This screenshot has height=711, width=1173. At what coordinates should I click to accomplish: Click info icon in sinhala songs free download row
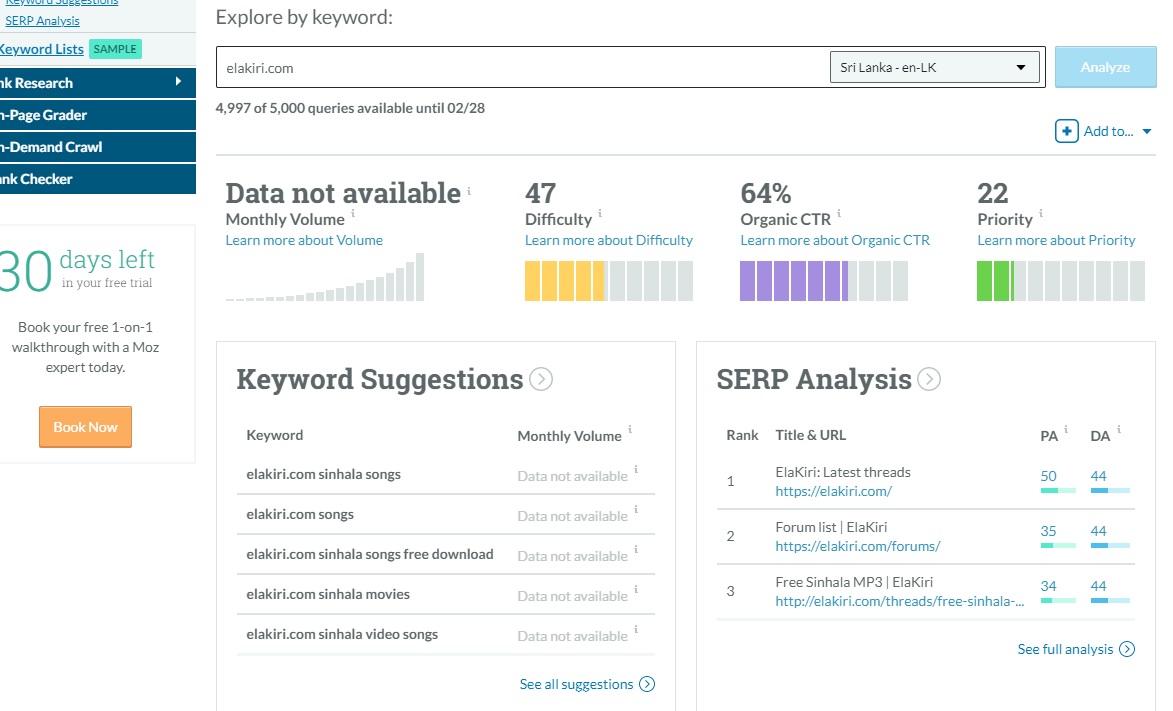point(636,549)
